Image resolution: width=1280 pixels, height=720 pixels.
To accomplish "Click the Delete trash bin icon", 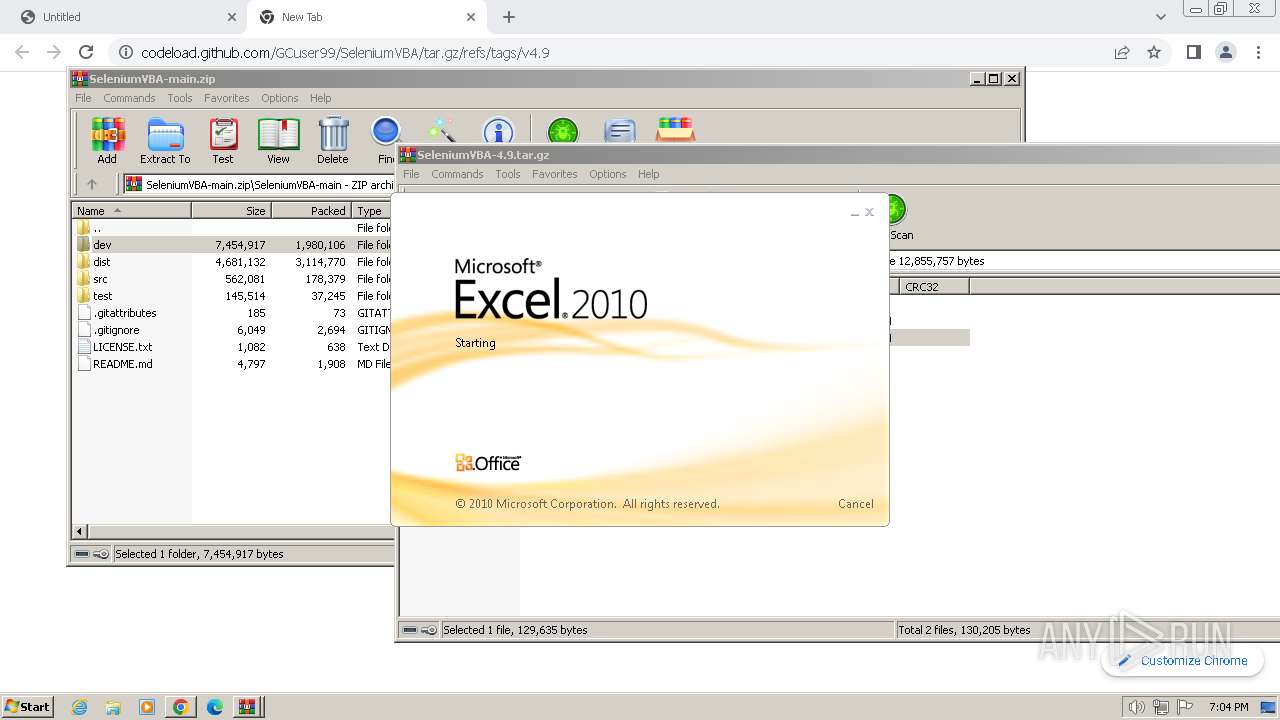I will click(x=333, y=141).
